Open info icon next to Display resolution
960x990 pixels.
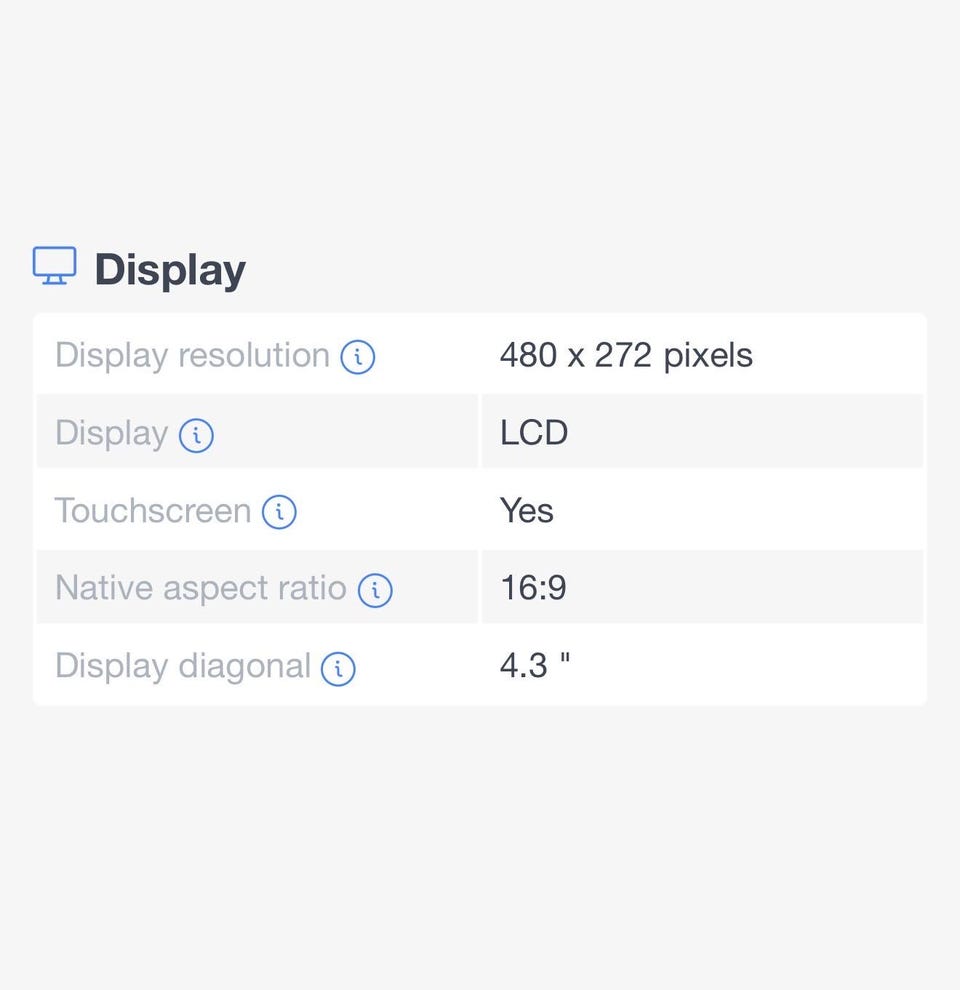click(x=357, y=357)
